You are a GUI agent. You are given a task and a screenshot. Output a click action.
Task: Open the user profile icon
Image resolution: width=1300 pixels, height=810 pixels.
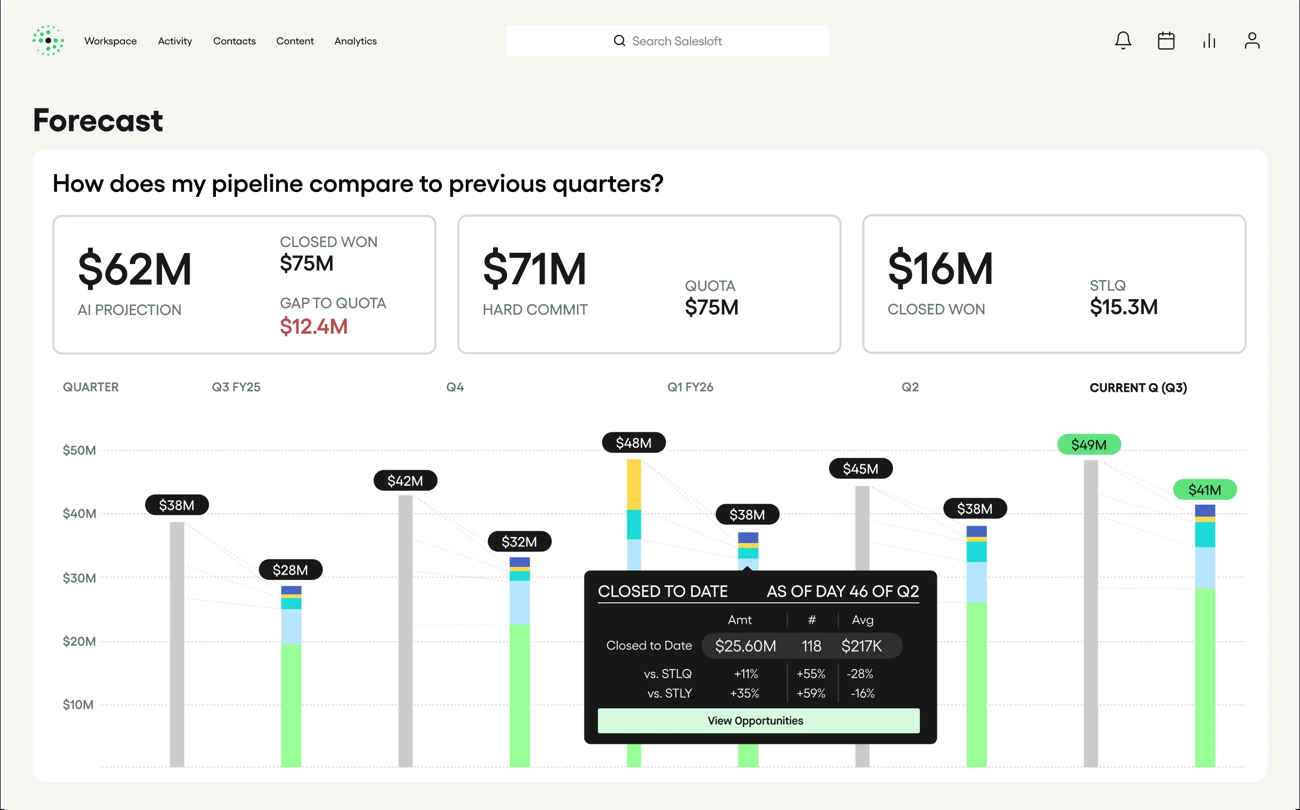(1252, 41)
